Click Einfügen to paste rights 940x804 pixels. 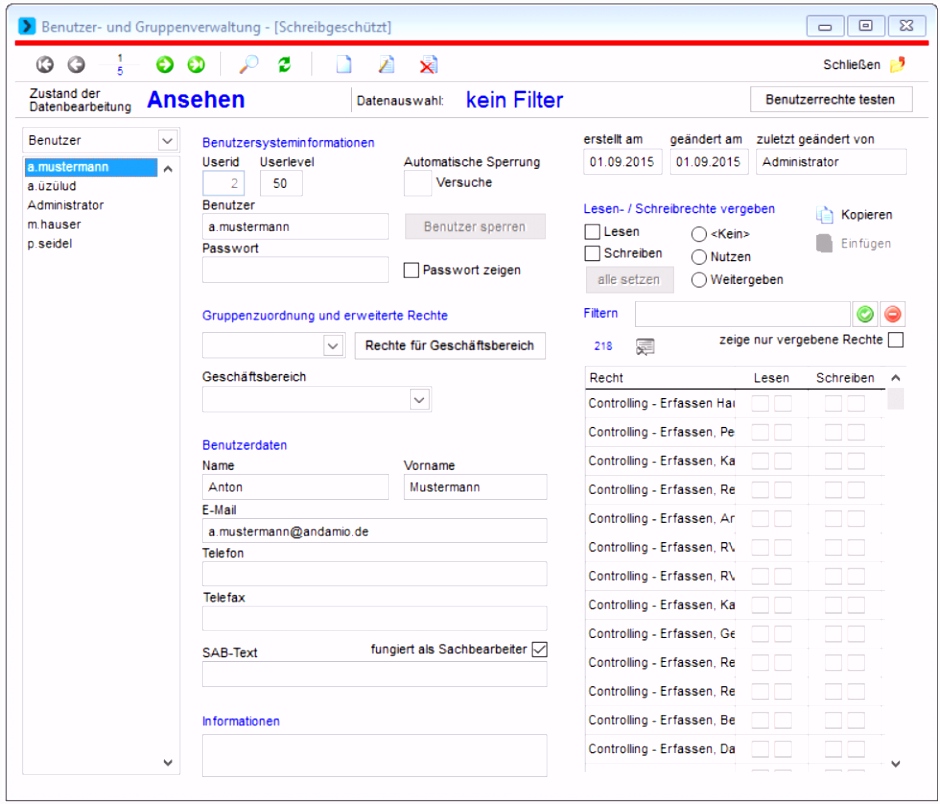coord(854,243)
